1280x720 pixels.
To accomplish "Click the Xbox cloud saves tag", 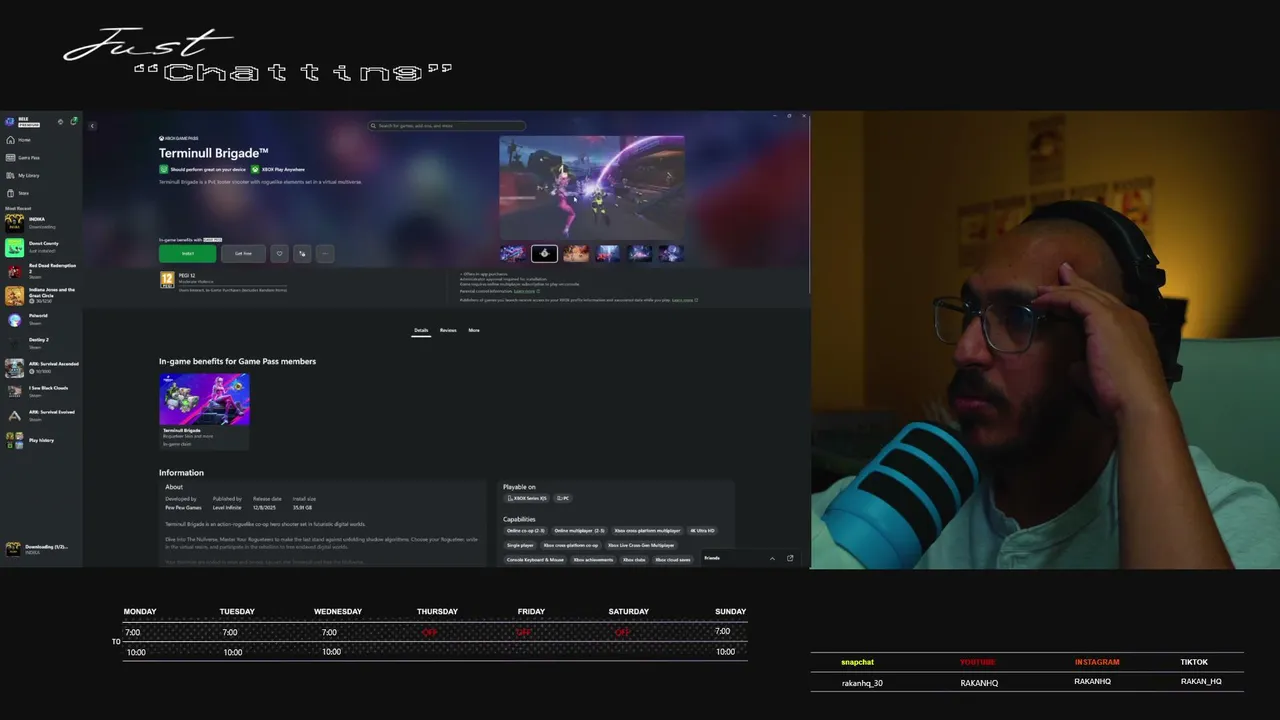I will point(673,560).
